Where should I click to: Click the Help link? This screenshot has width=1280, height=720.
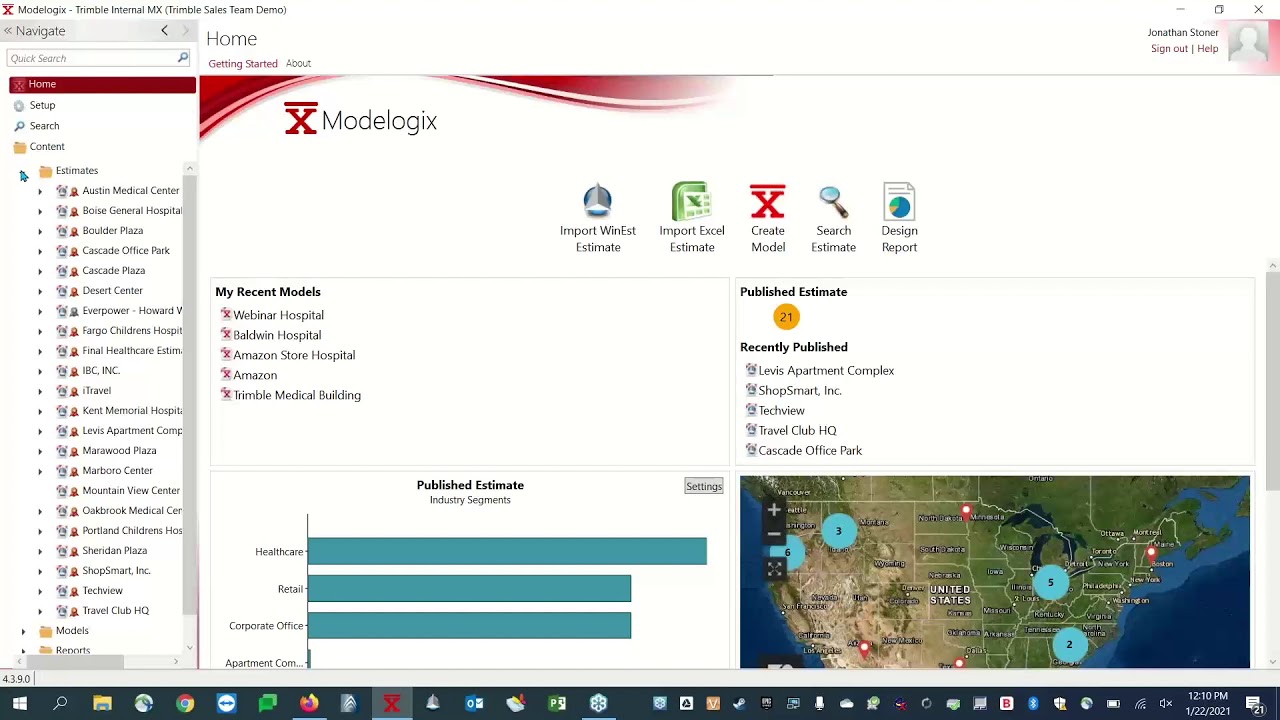[1208, 49]
